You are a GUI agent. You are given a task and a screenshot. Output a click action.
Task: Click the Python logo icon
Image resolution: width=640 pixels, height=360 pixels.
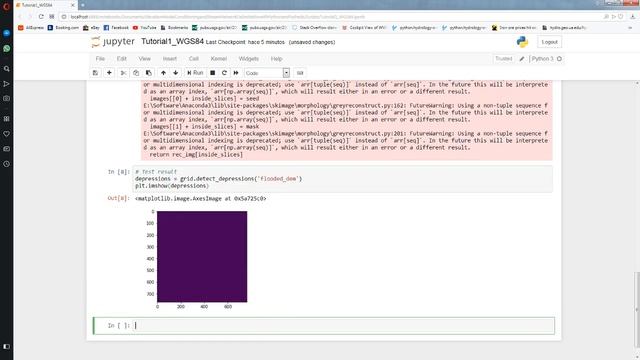point(522,42)
